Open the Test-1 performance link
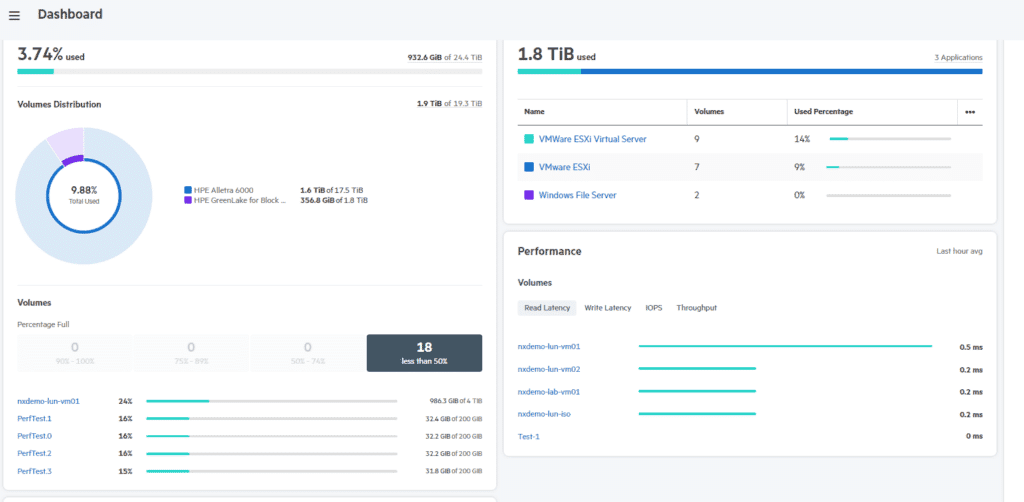 point(529,437)
